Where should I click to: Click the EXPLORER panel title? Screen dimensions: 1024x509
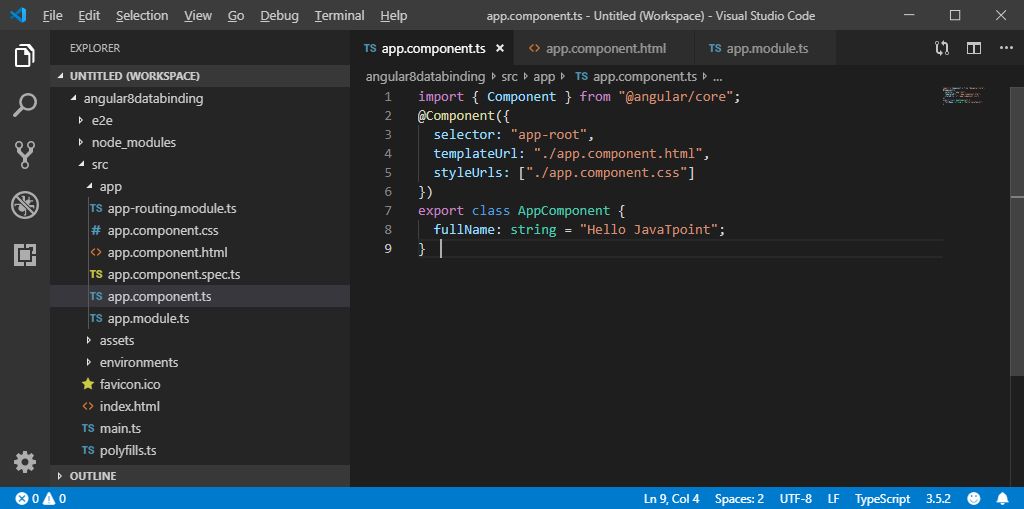coord(95,48)
